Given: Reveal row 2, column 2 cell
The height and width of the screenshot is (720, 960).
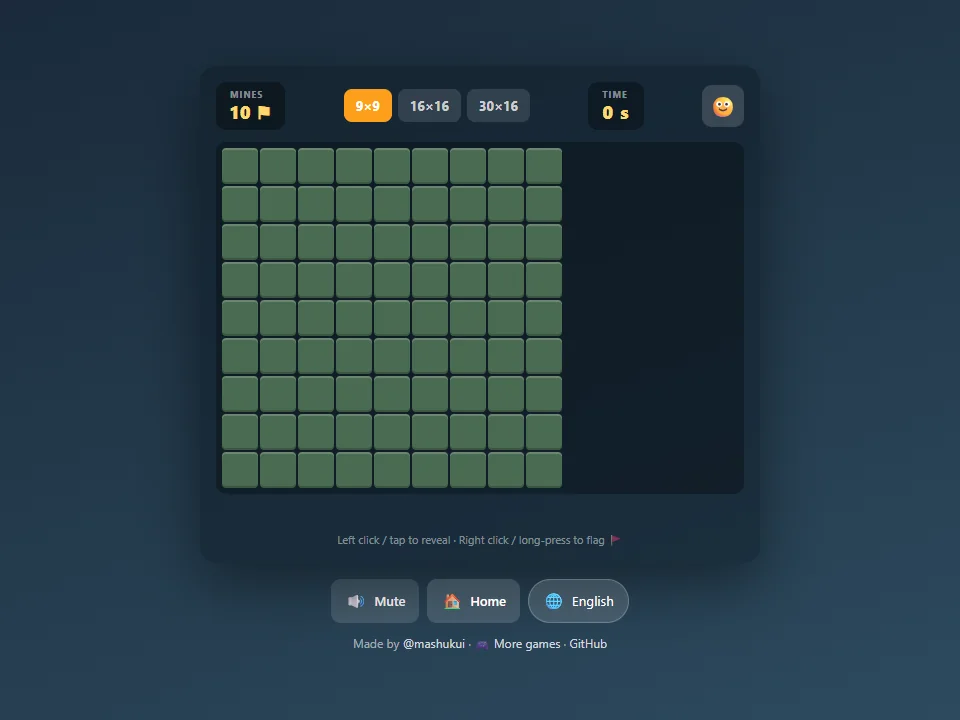Looking at the screenshot, I should tap(278, 204).
